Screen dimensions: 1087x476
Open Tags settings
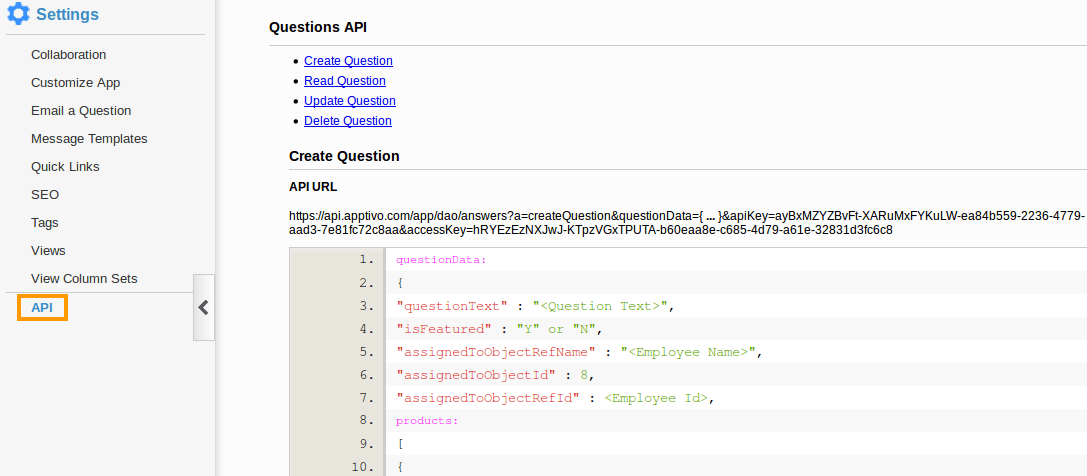point(44,223)
